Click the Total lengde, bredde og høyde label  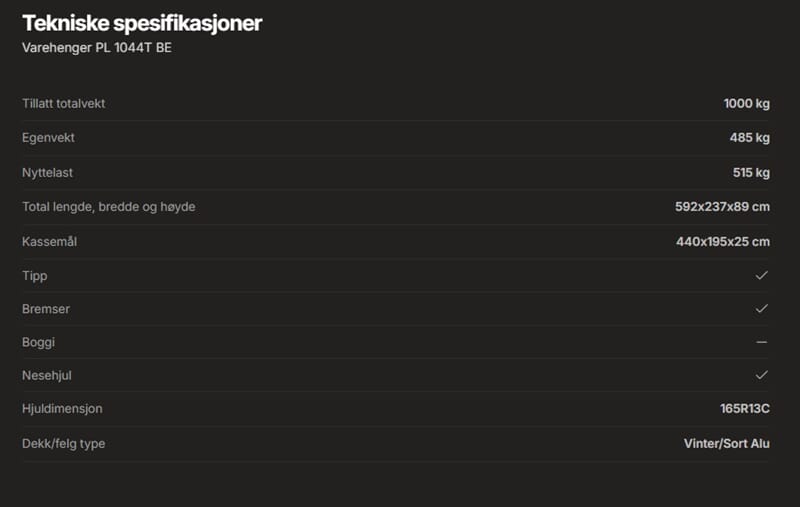(x=108, y=207)
